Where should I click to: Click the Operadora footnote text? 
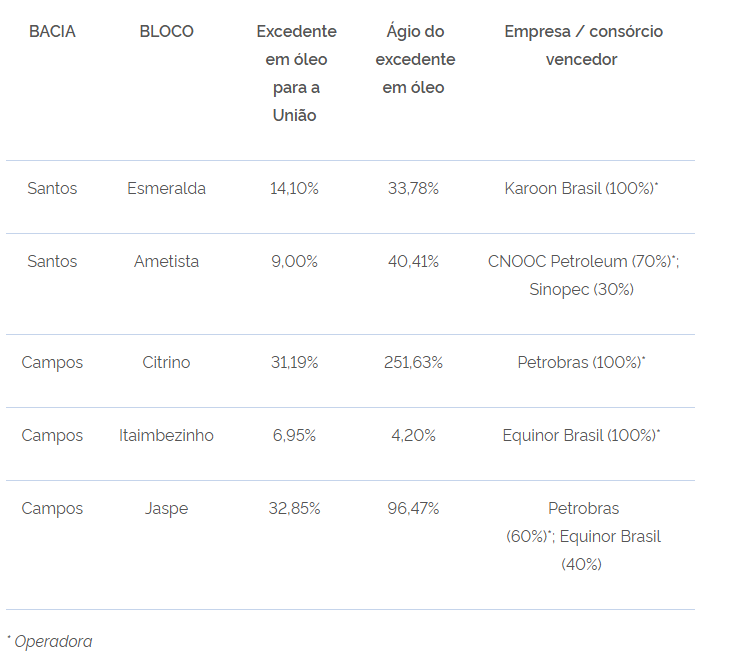(x=53, y=641)
